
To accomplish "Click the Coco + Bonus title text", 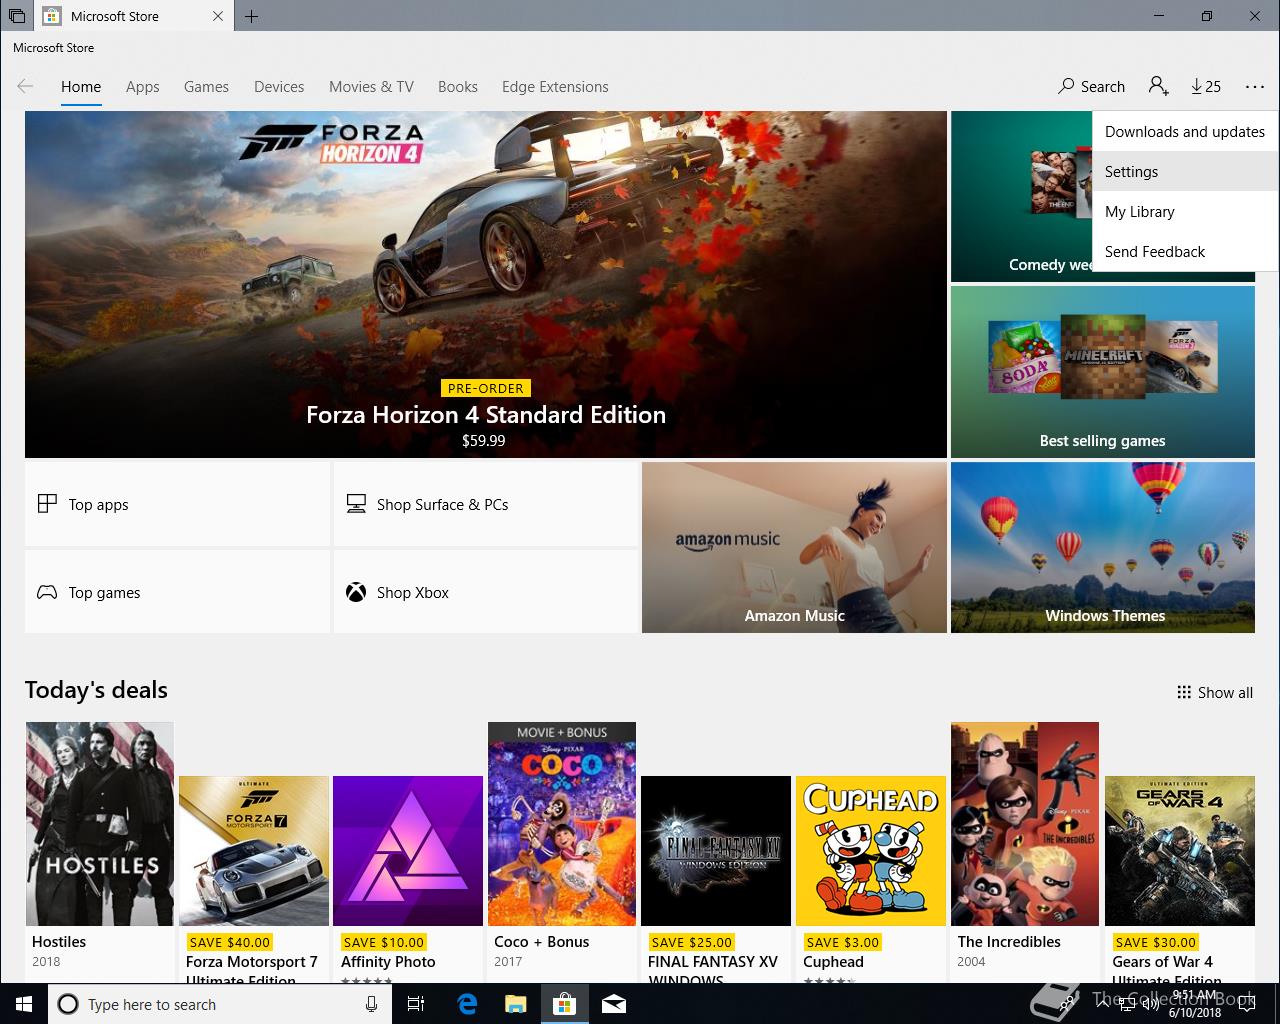I will (x=542, y=942).
